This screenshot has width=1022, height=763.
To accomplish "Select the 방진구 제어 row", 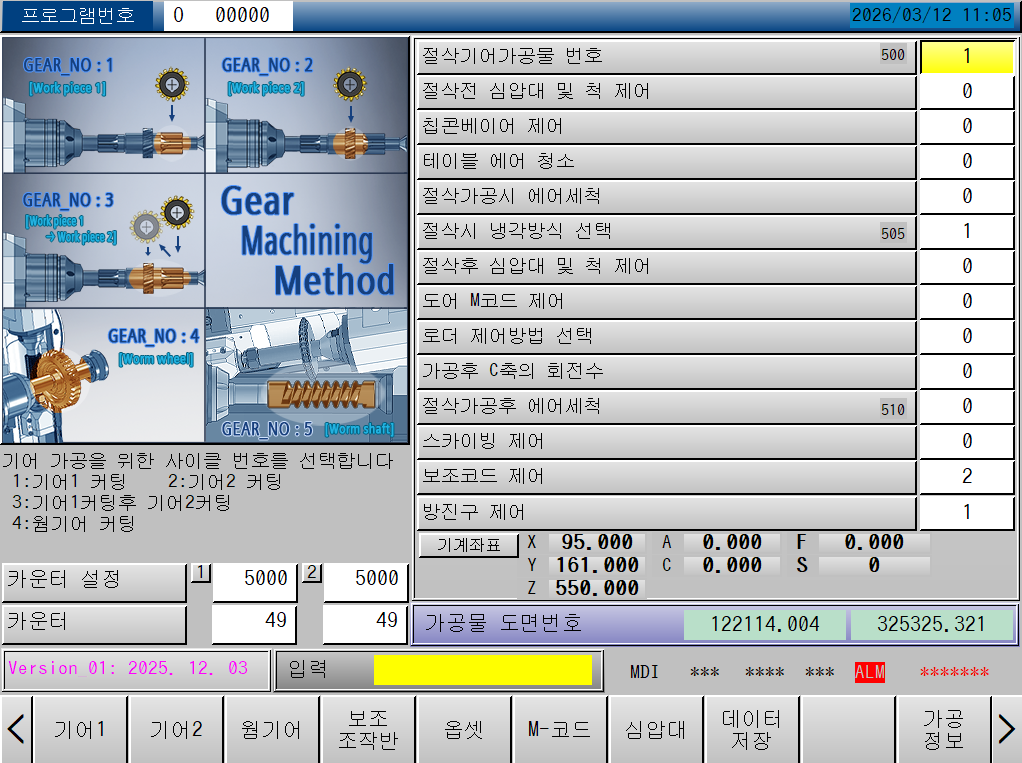I will coord(666,512).
